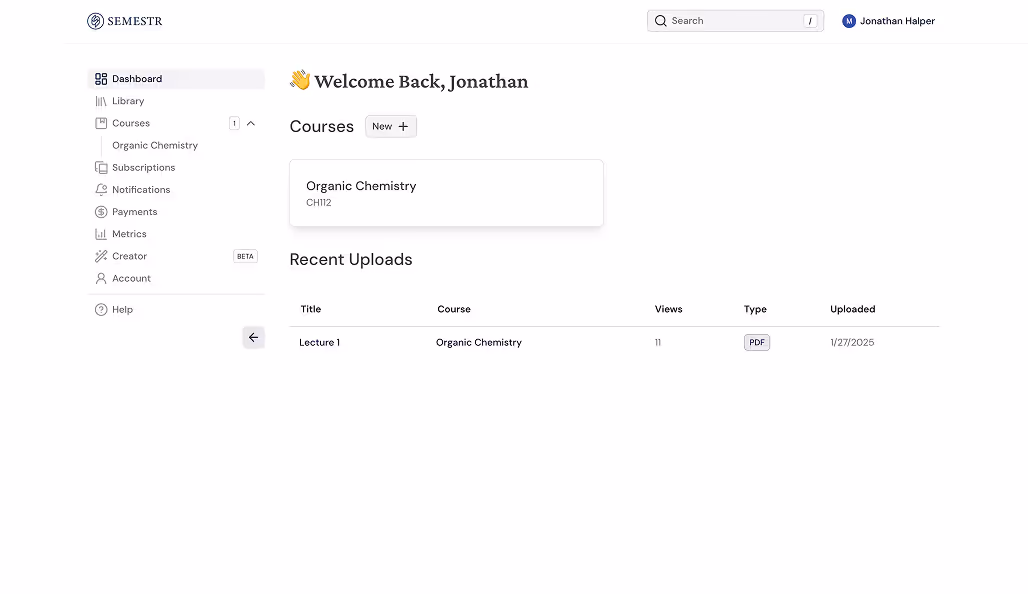Click the user avatar circle
This screenshot has height=594, width=1028.
pos(849,21)
